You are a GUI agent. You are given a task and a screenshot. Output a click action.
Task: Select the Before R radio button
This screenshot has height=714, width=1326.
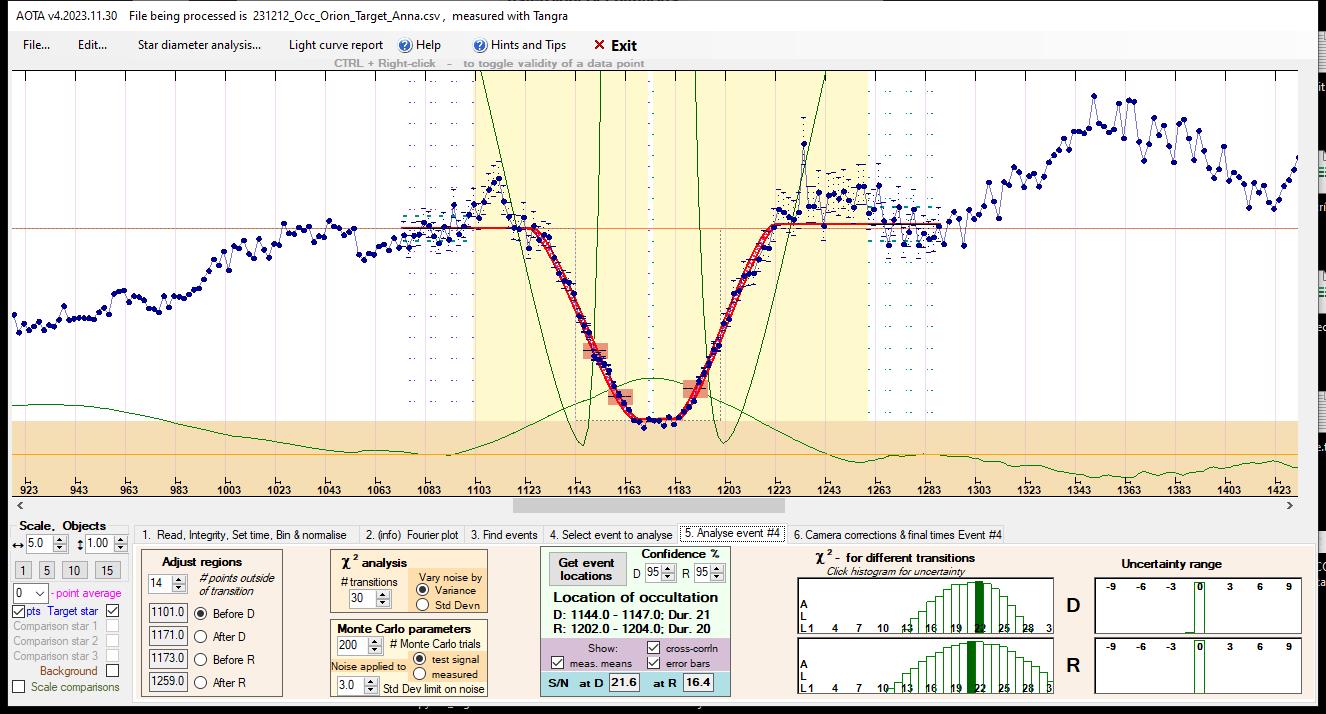[201, 659]
